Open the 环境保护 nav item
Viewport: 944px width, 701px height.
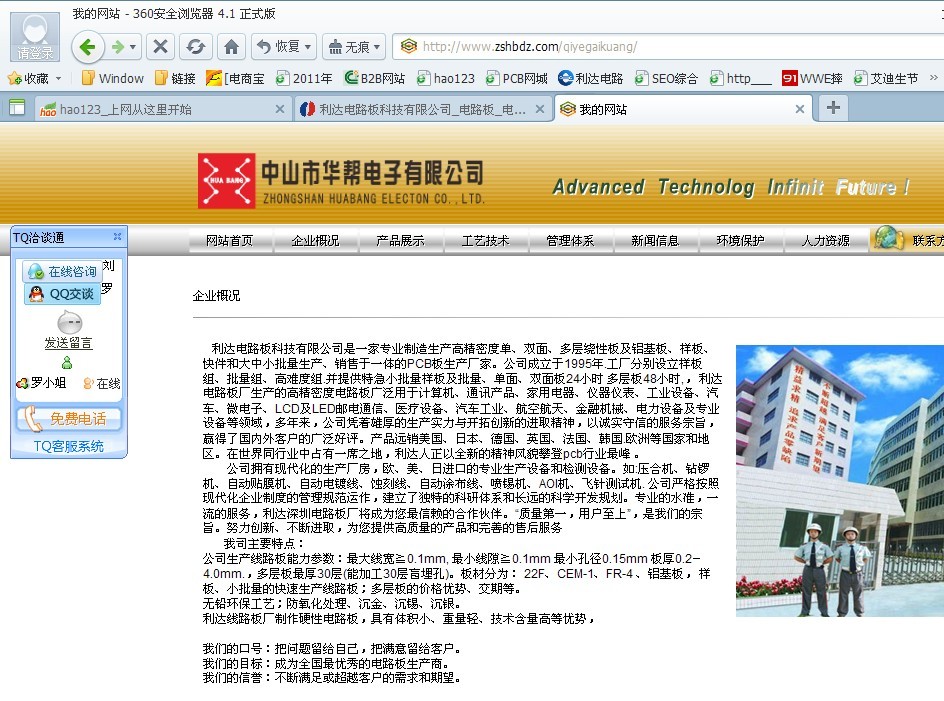click(741, 241)
